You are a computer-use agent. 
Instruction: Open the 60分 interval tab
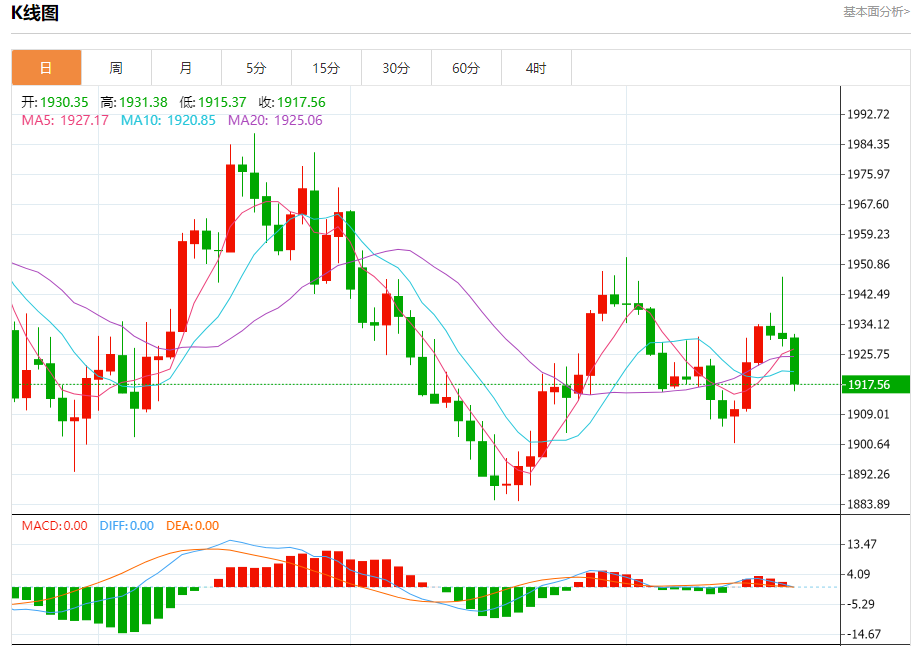[466, 68]
